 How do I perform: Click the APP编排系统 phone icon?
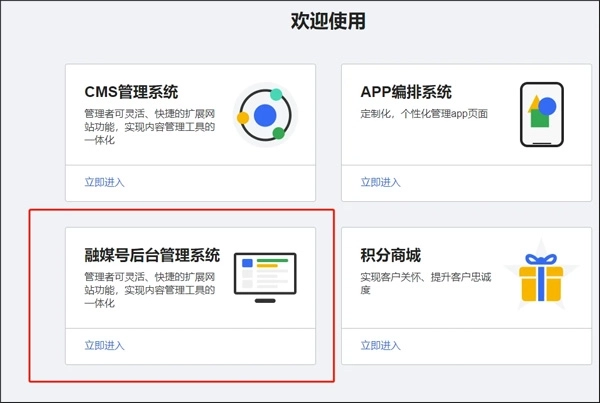tap(541, 114)
